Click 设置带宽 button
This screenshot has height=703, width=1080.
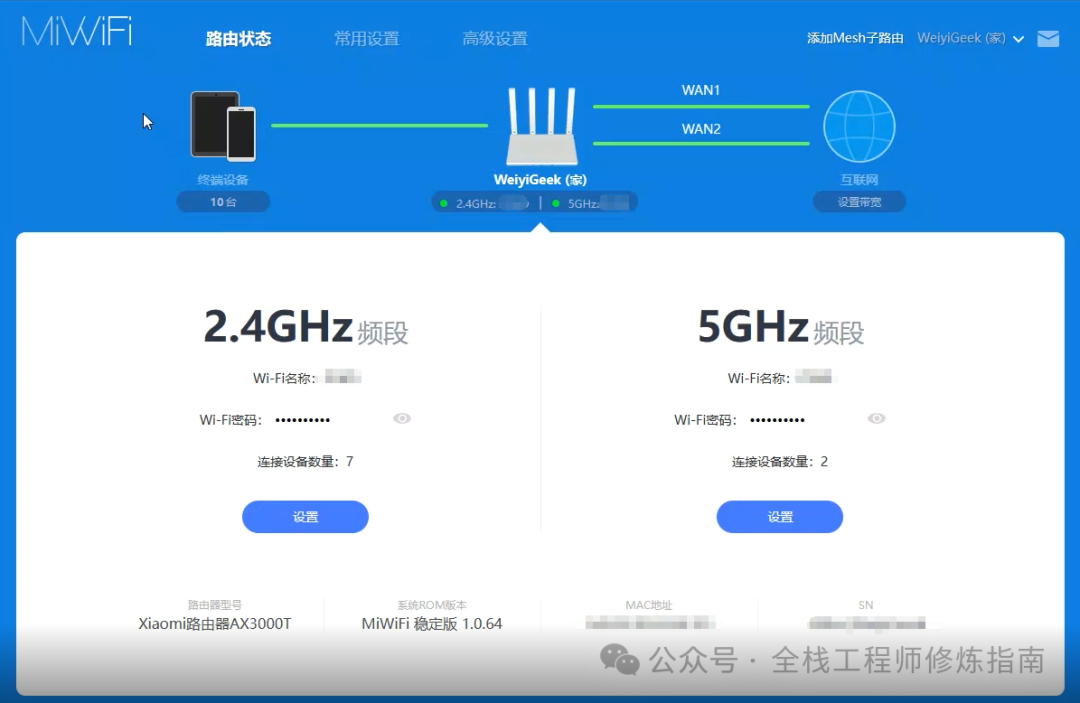click(859, 202)
